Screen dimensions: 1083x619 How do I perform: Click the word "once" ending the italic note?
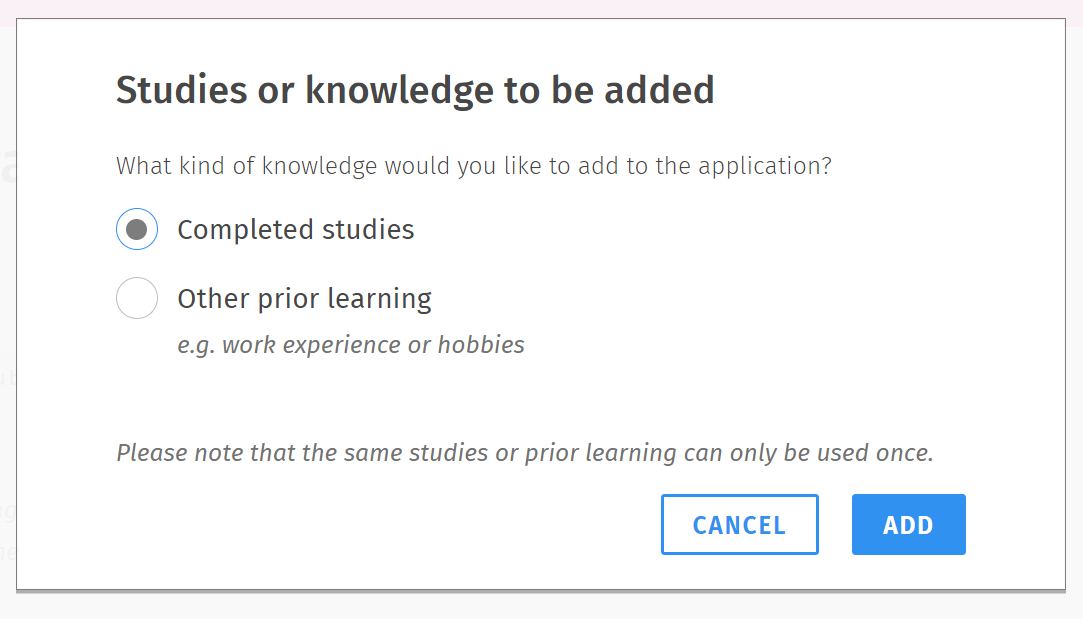[904, 453]
